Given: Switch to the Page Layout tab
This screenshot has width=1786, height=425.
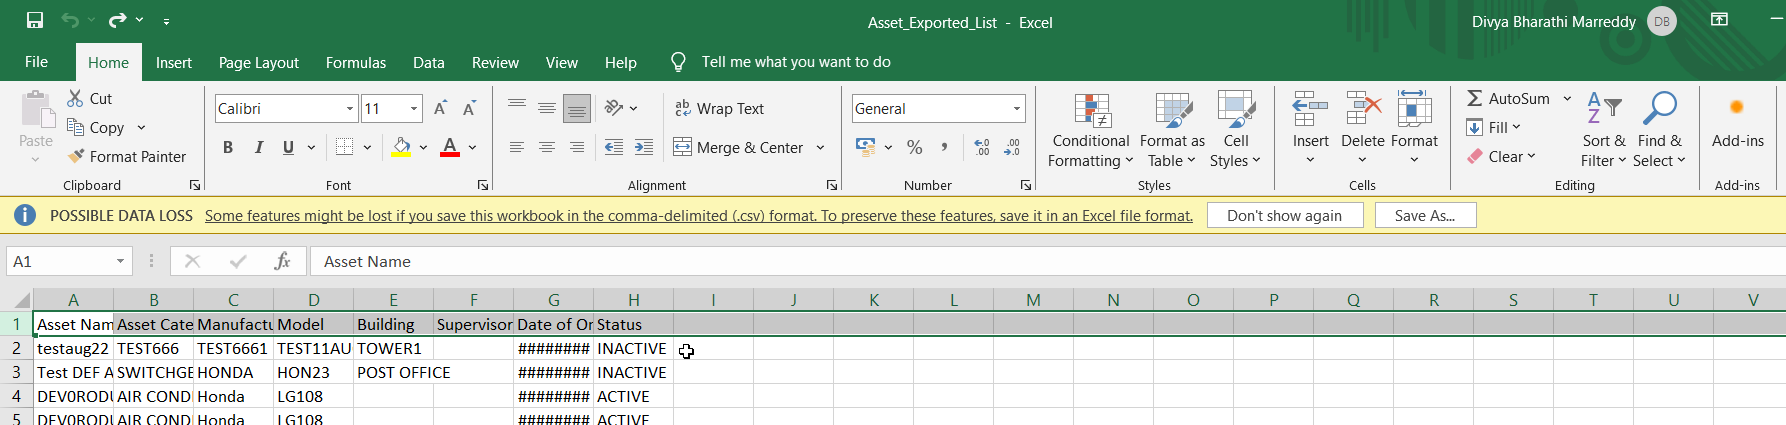Looking at the screenshot, I should pyautogui.click(x=259, y=62).
